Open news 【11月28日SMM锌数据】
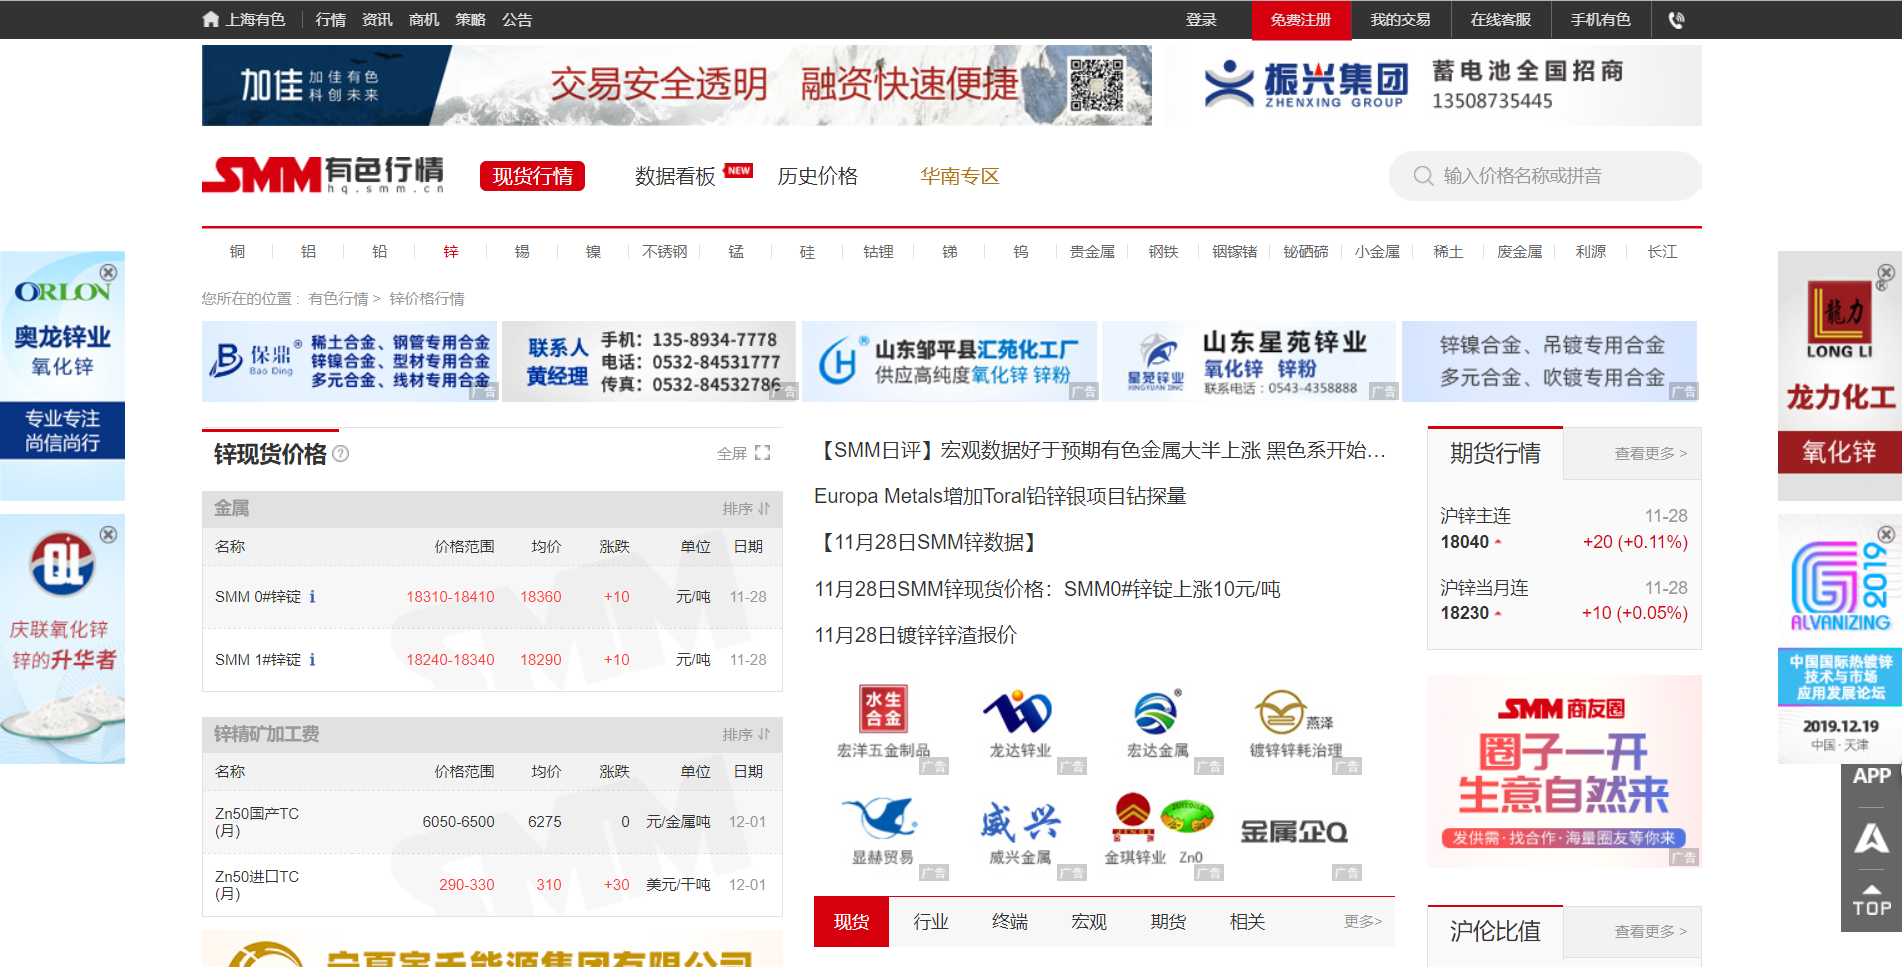1902x967 pixels. point(927,542)
